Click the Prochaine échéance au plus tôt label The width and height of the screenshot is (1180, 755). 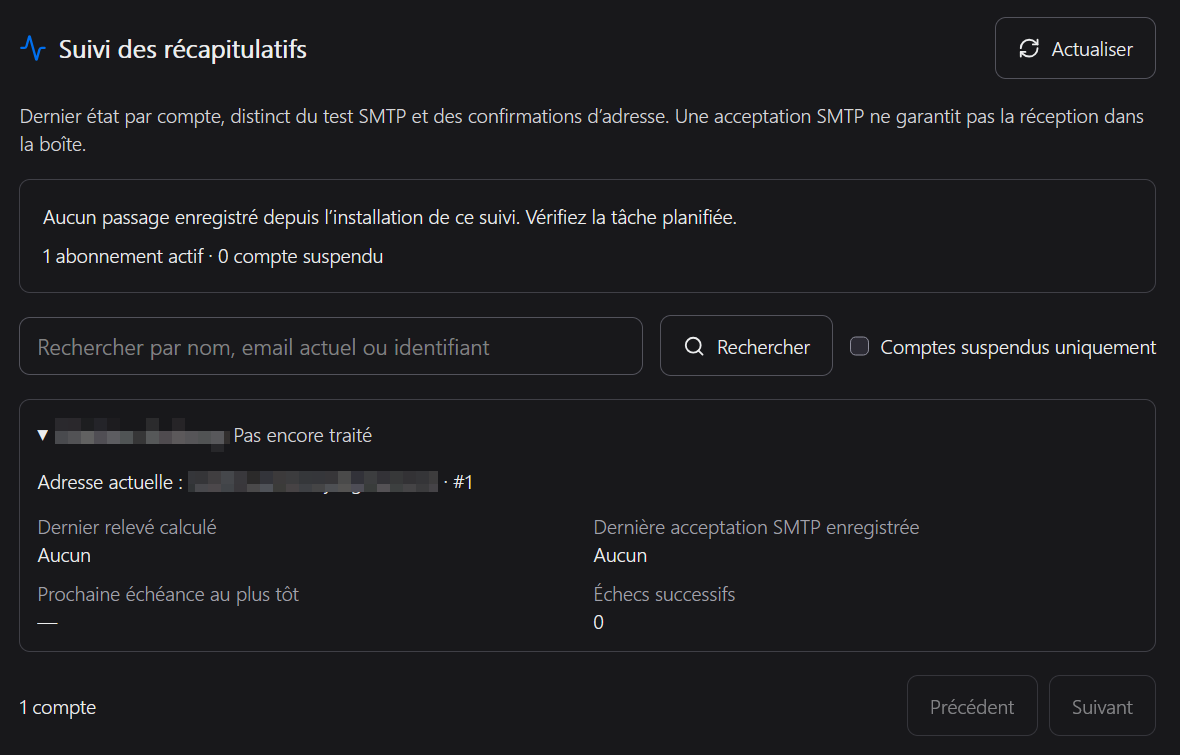pos(168,594)
